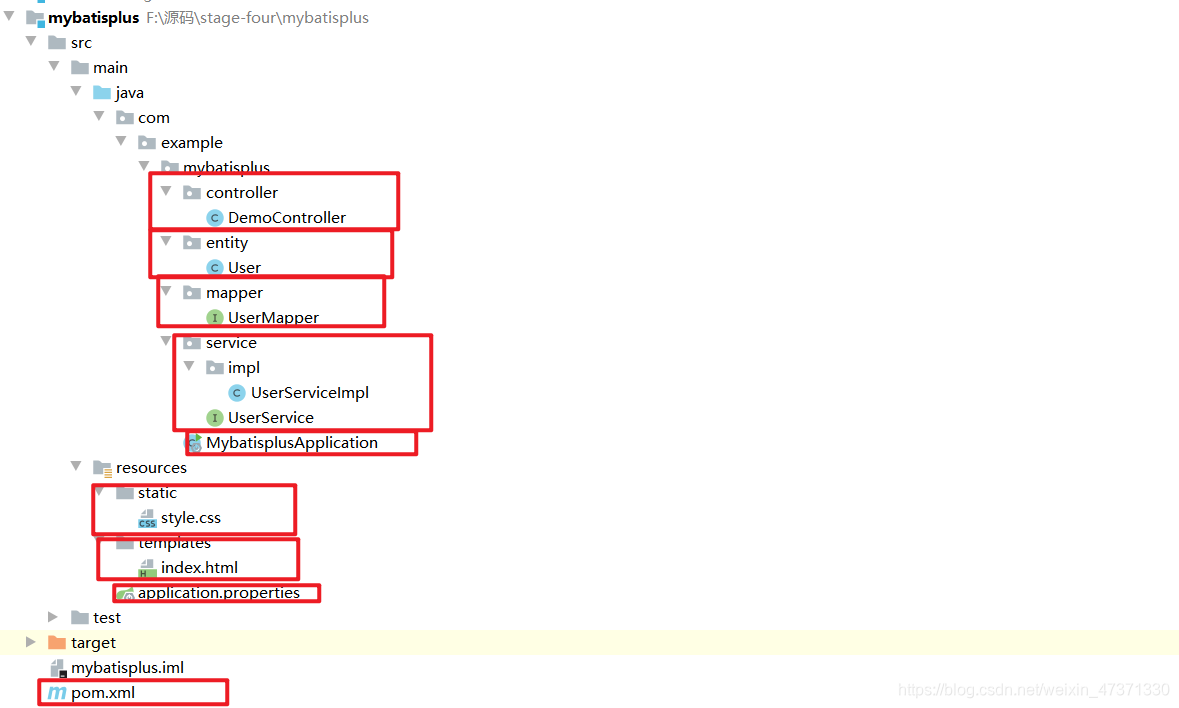The height and width of the screenshot is (708, 1179).
Task: Select the UserService interface name
Action: point(271,417)
